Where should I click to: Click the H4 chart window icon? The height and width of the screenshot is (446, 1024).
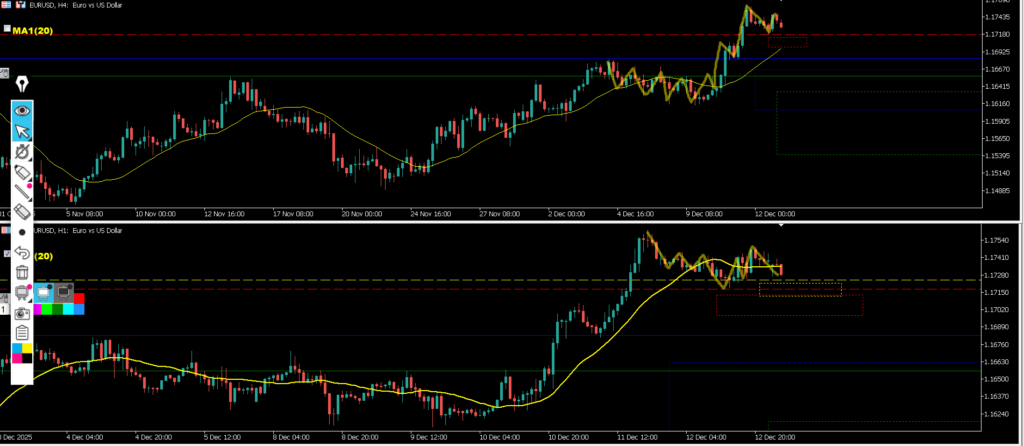[x=7, y=5]
